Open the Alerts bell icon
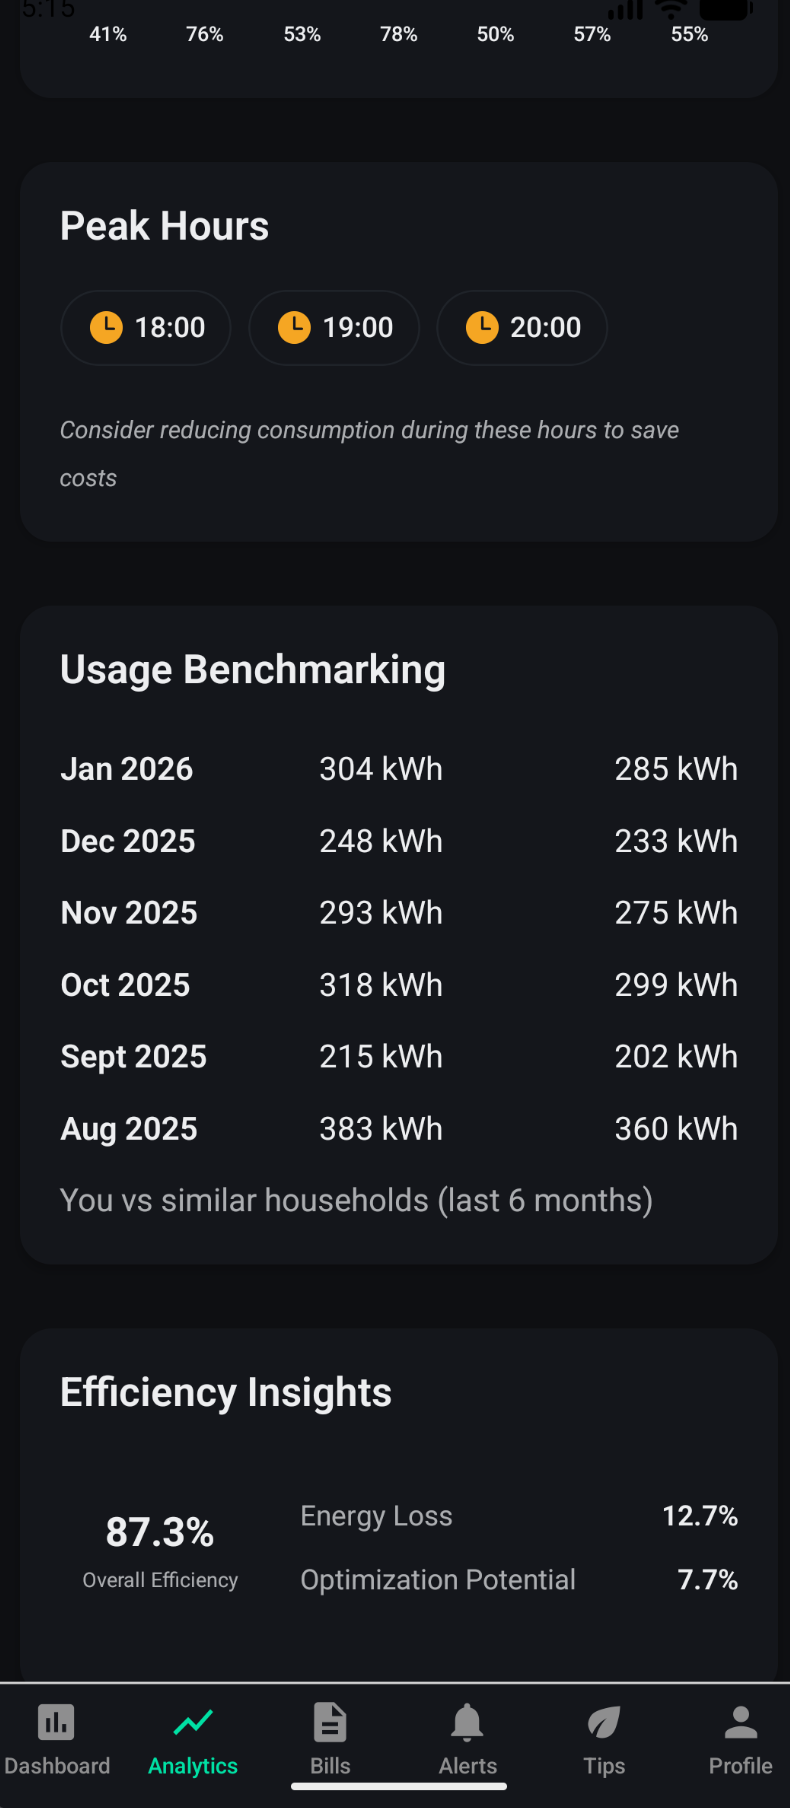Screen dimensions: 790x1808 click(467, 1722)
